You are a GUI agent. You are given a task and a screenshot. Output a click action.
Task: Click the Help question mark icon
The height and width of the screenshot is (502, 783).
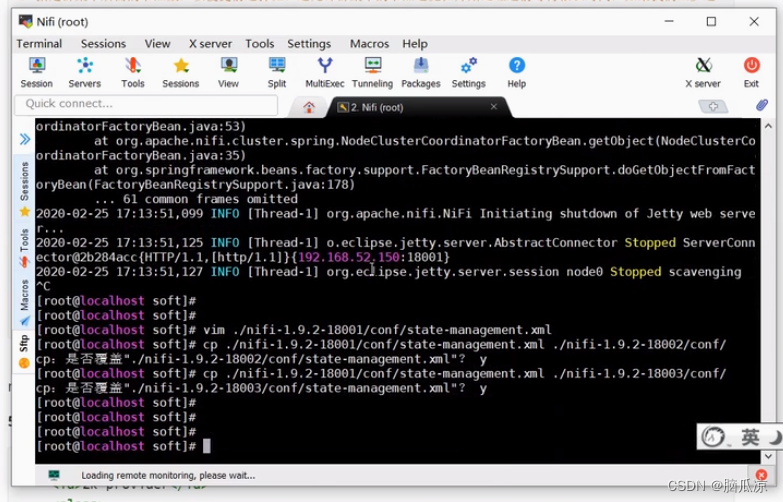click(516, 72)
